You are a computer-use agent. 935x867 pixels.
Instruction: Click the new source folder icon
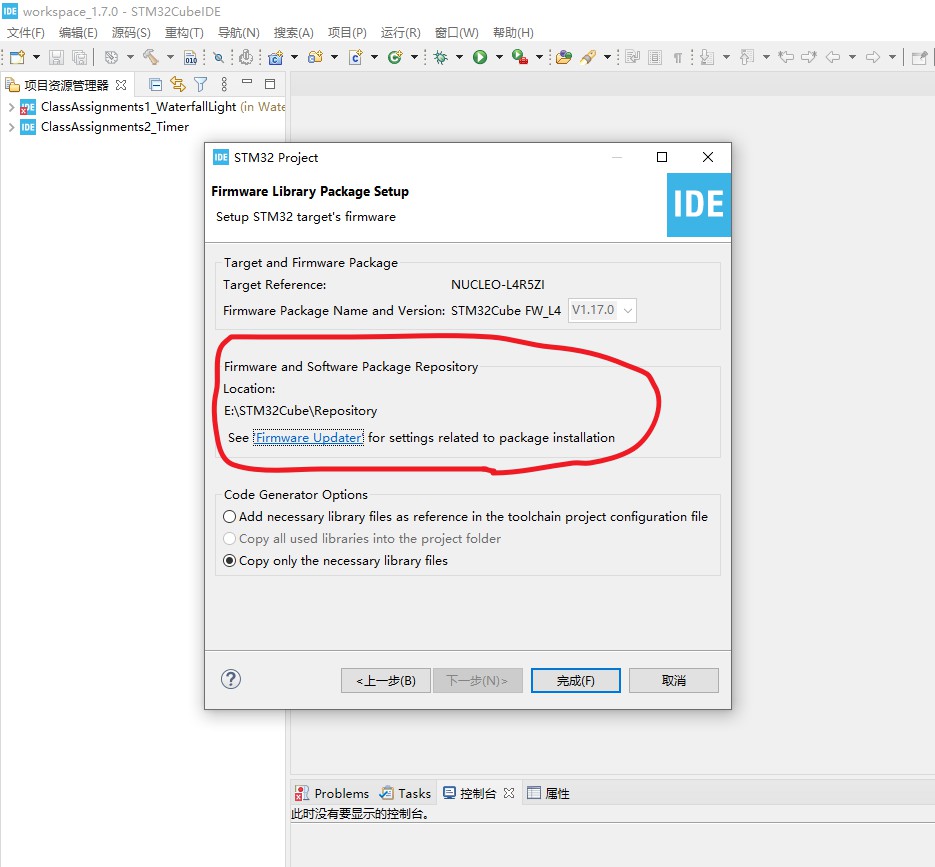pyautogui.click(x=315, y=57)
